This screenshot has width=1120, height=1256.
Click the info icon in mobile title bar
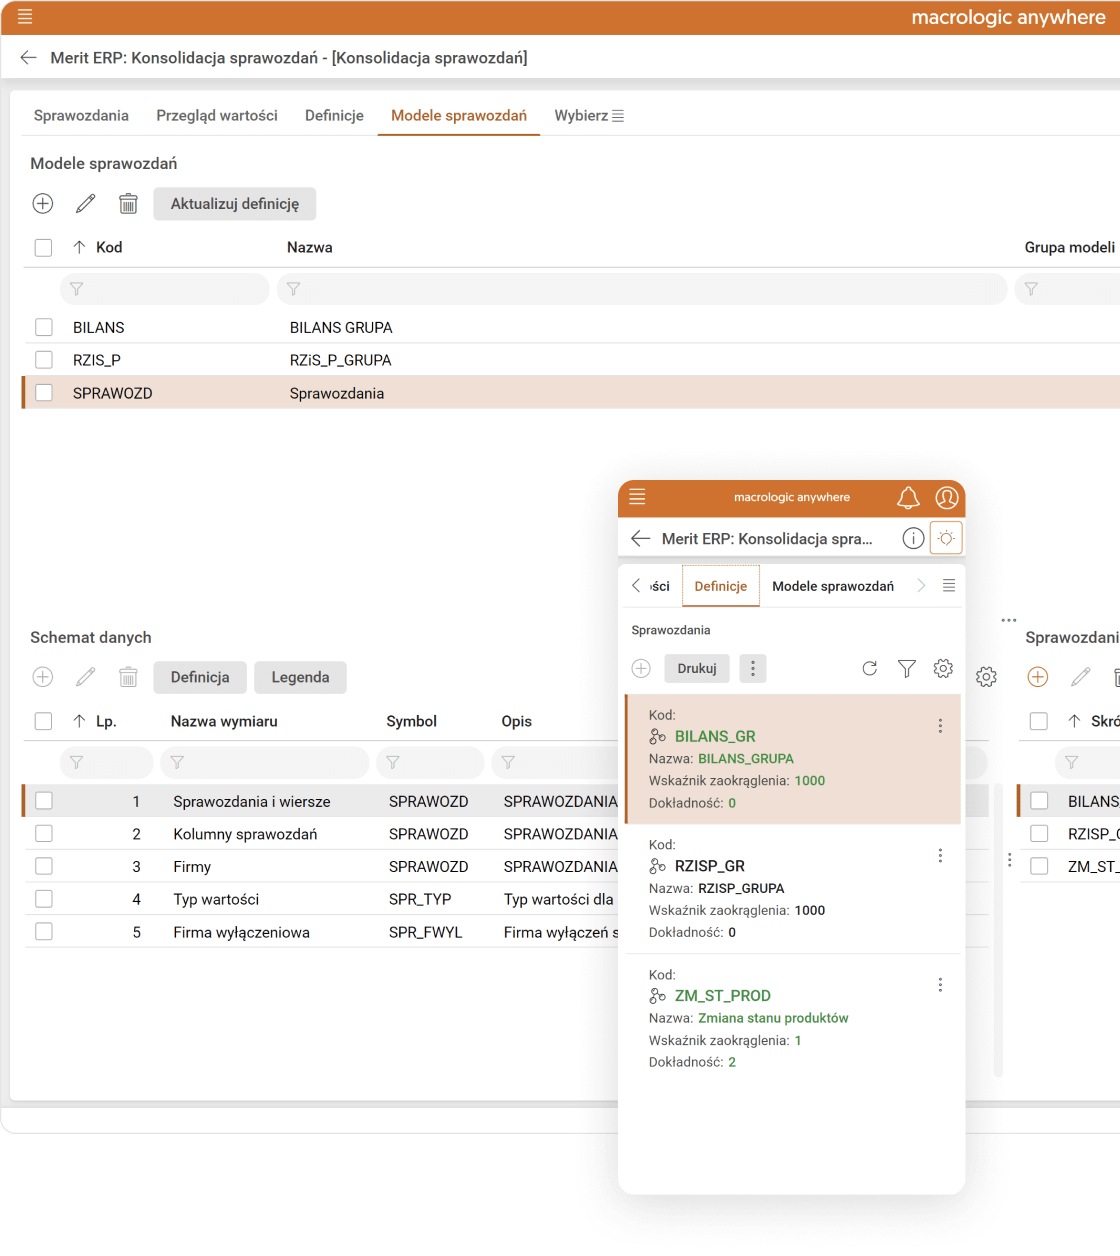click(913, 539)
